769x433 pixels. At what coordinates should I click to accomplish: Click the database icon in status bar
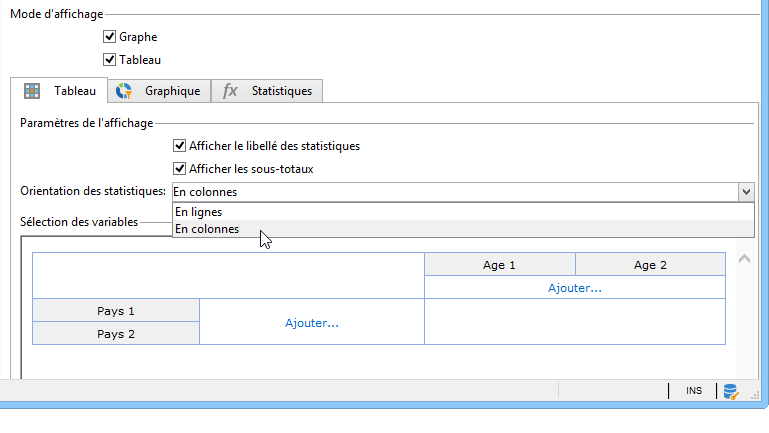(731, 391)
